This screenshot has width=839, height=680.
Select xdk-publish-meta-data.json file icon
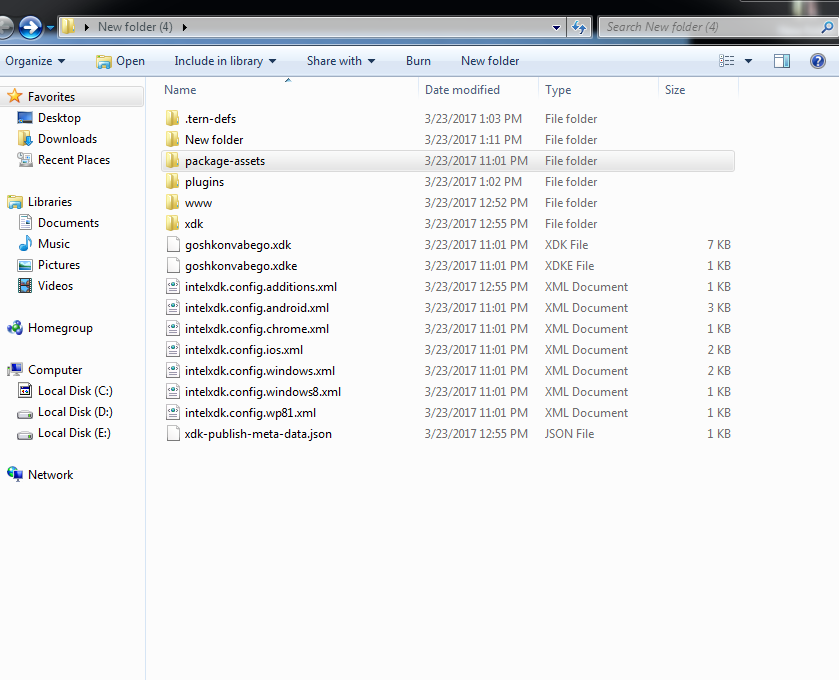click(x=173, y=433)
